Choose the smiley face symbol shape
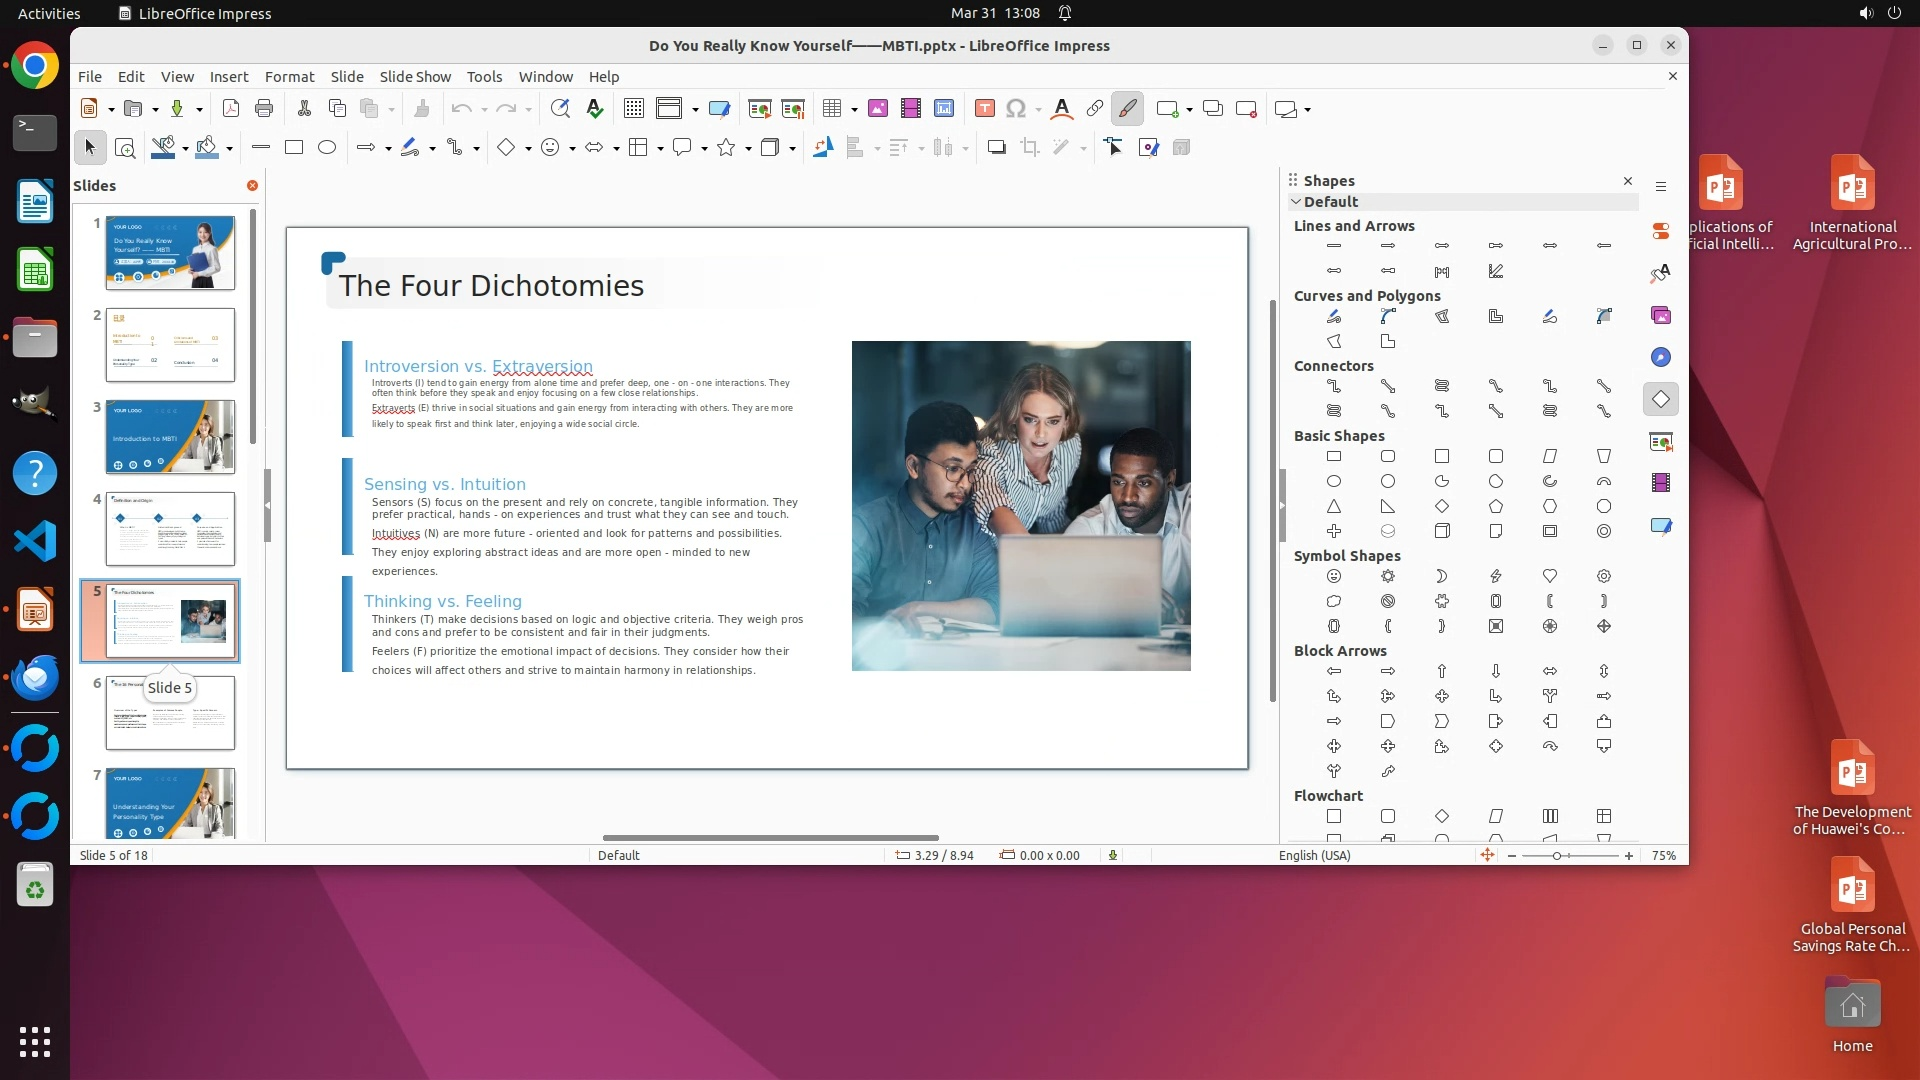The image size is (1920, 1080). coord(1334,576)
